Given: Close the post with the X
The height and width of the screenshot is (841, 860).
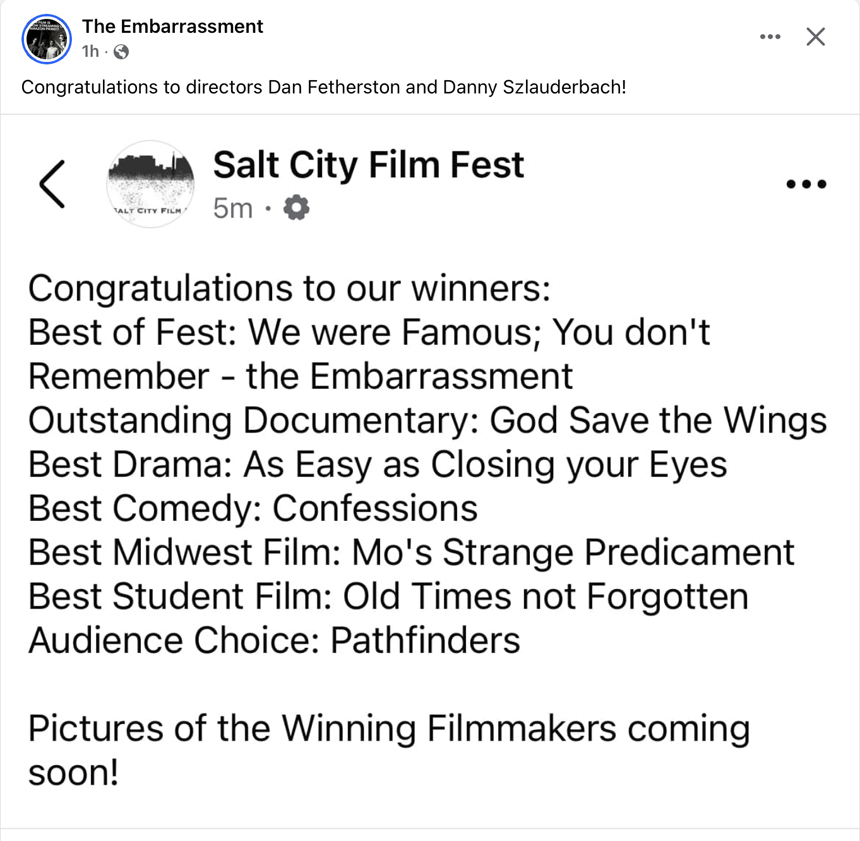Looking at the screenshot, I should pos(816,37).
